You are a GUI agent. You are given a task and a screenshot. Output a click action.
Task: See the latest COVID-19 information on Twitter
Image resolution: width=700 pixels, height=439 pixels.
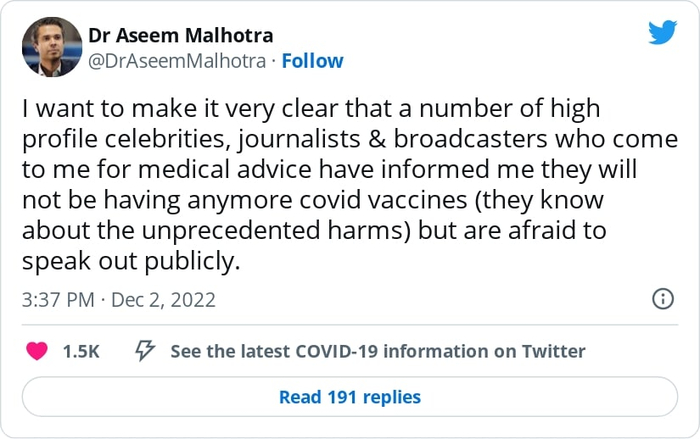point(377,351)
